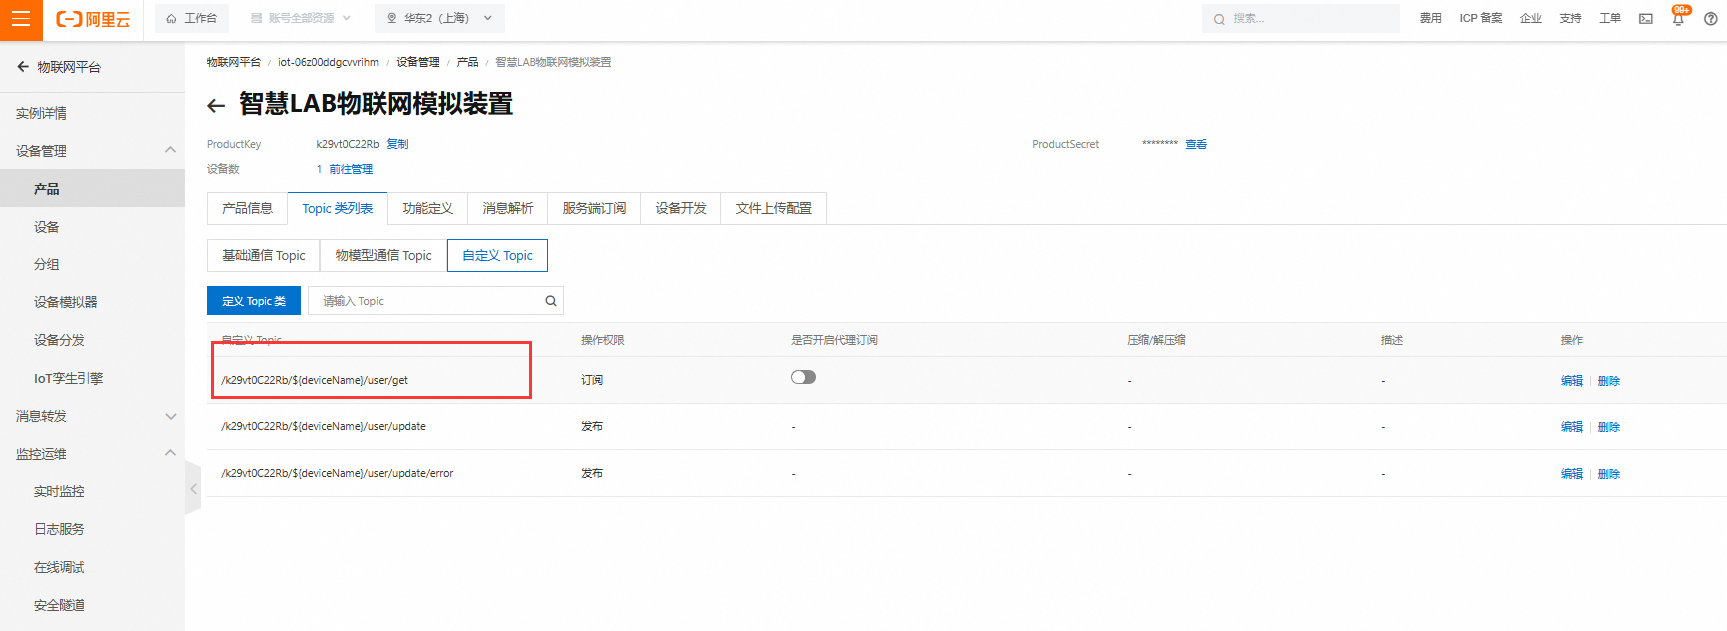Viewport: 1727px width, 631px height.
Task: Click the help question mark icon
Action: [x=1710, y=19]
